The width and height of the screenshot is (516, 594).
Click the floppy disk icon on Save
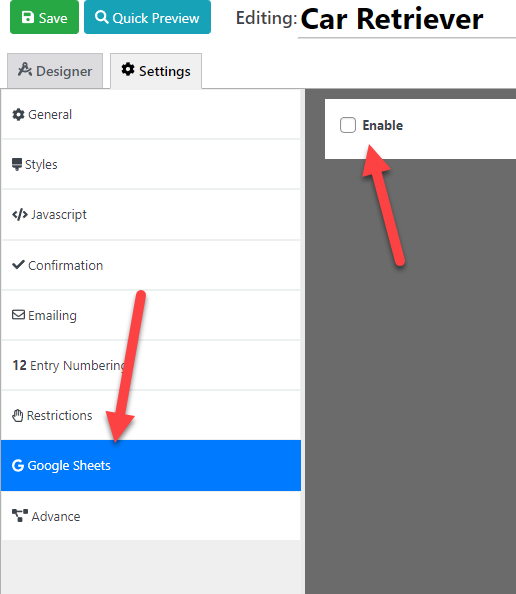[x=28, y=17]
